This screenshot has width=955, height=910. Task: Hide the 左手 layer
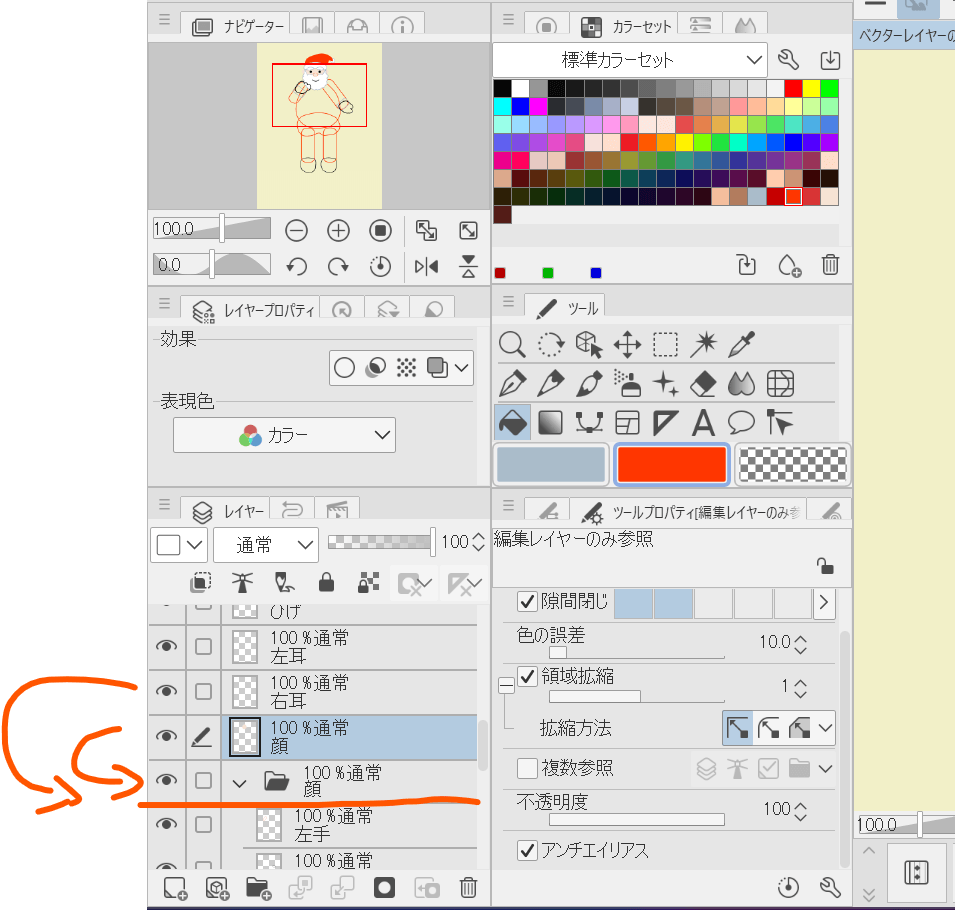coord(166,824)
